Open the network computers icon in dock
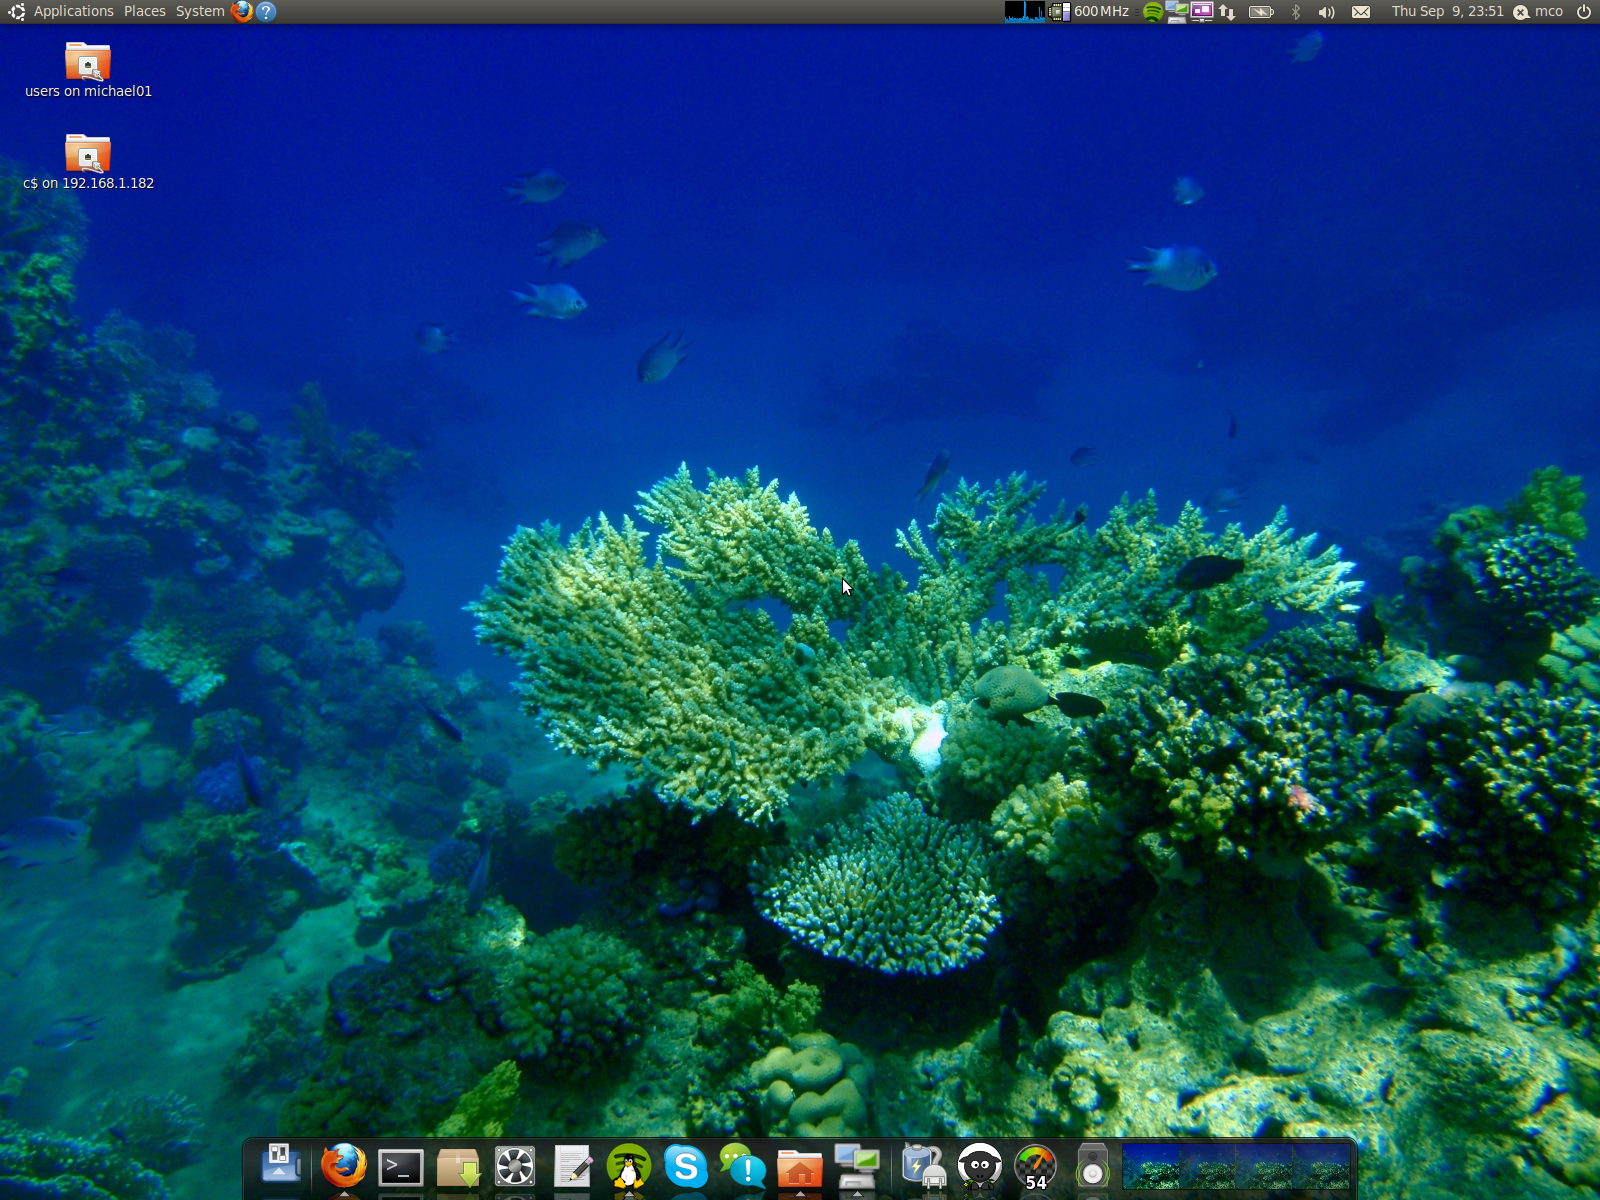1600x1200 pixels. click(857, 1166)
